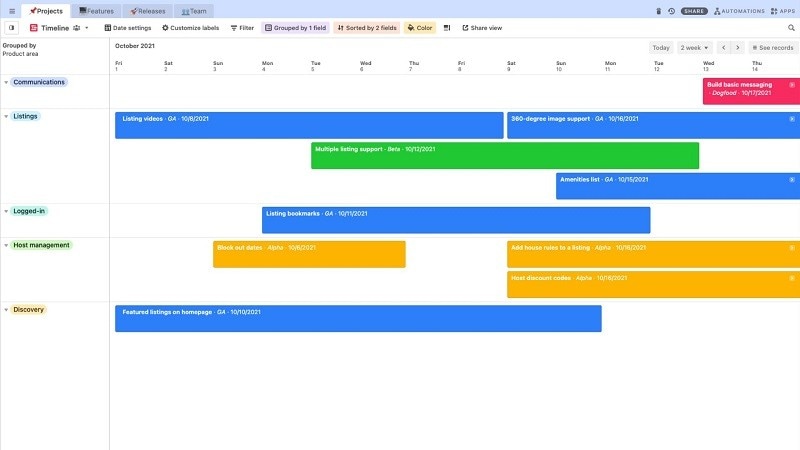Open the Amenities list record bar
Viewport: 800px width, 450px height.
[678, 186]
